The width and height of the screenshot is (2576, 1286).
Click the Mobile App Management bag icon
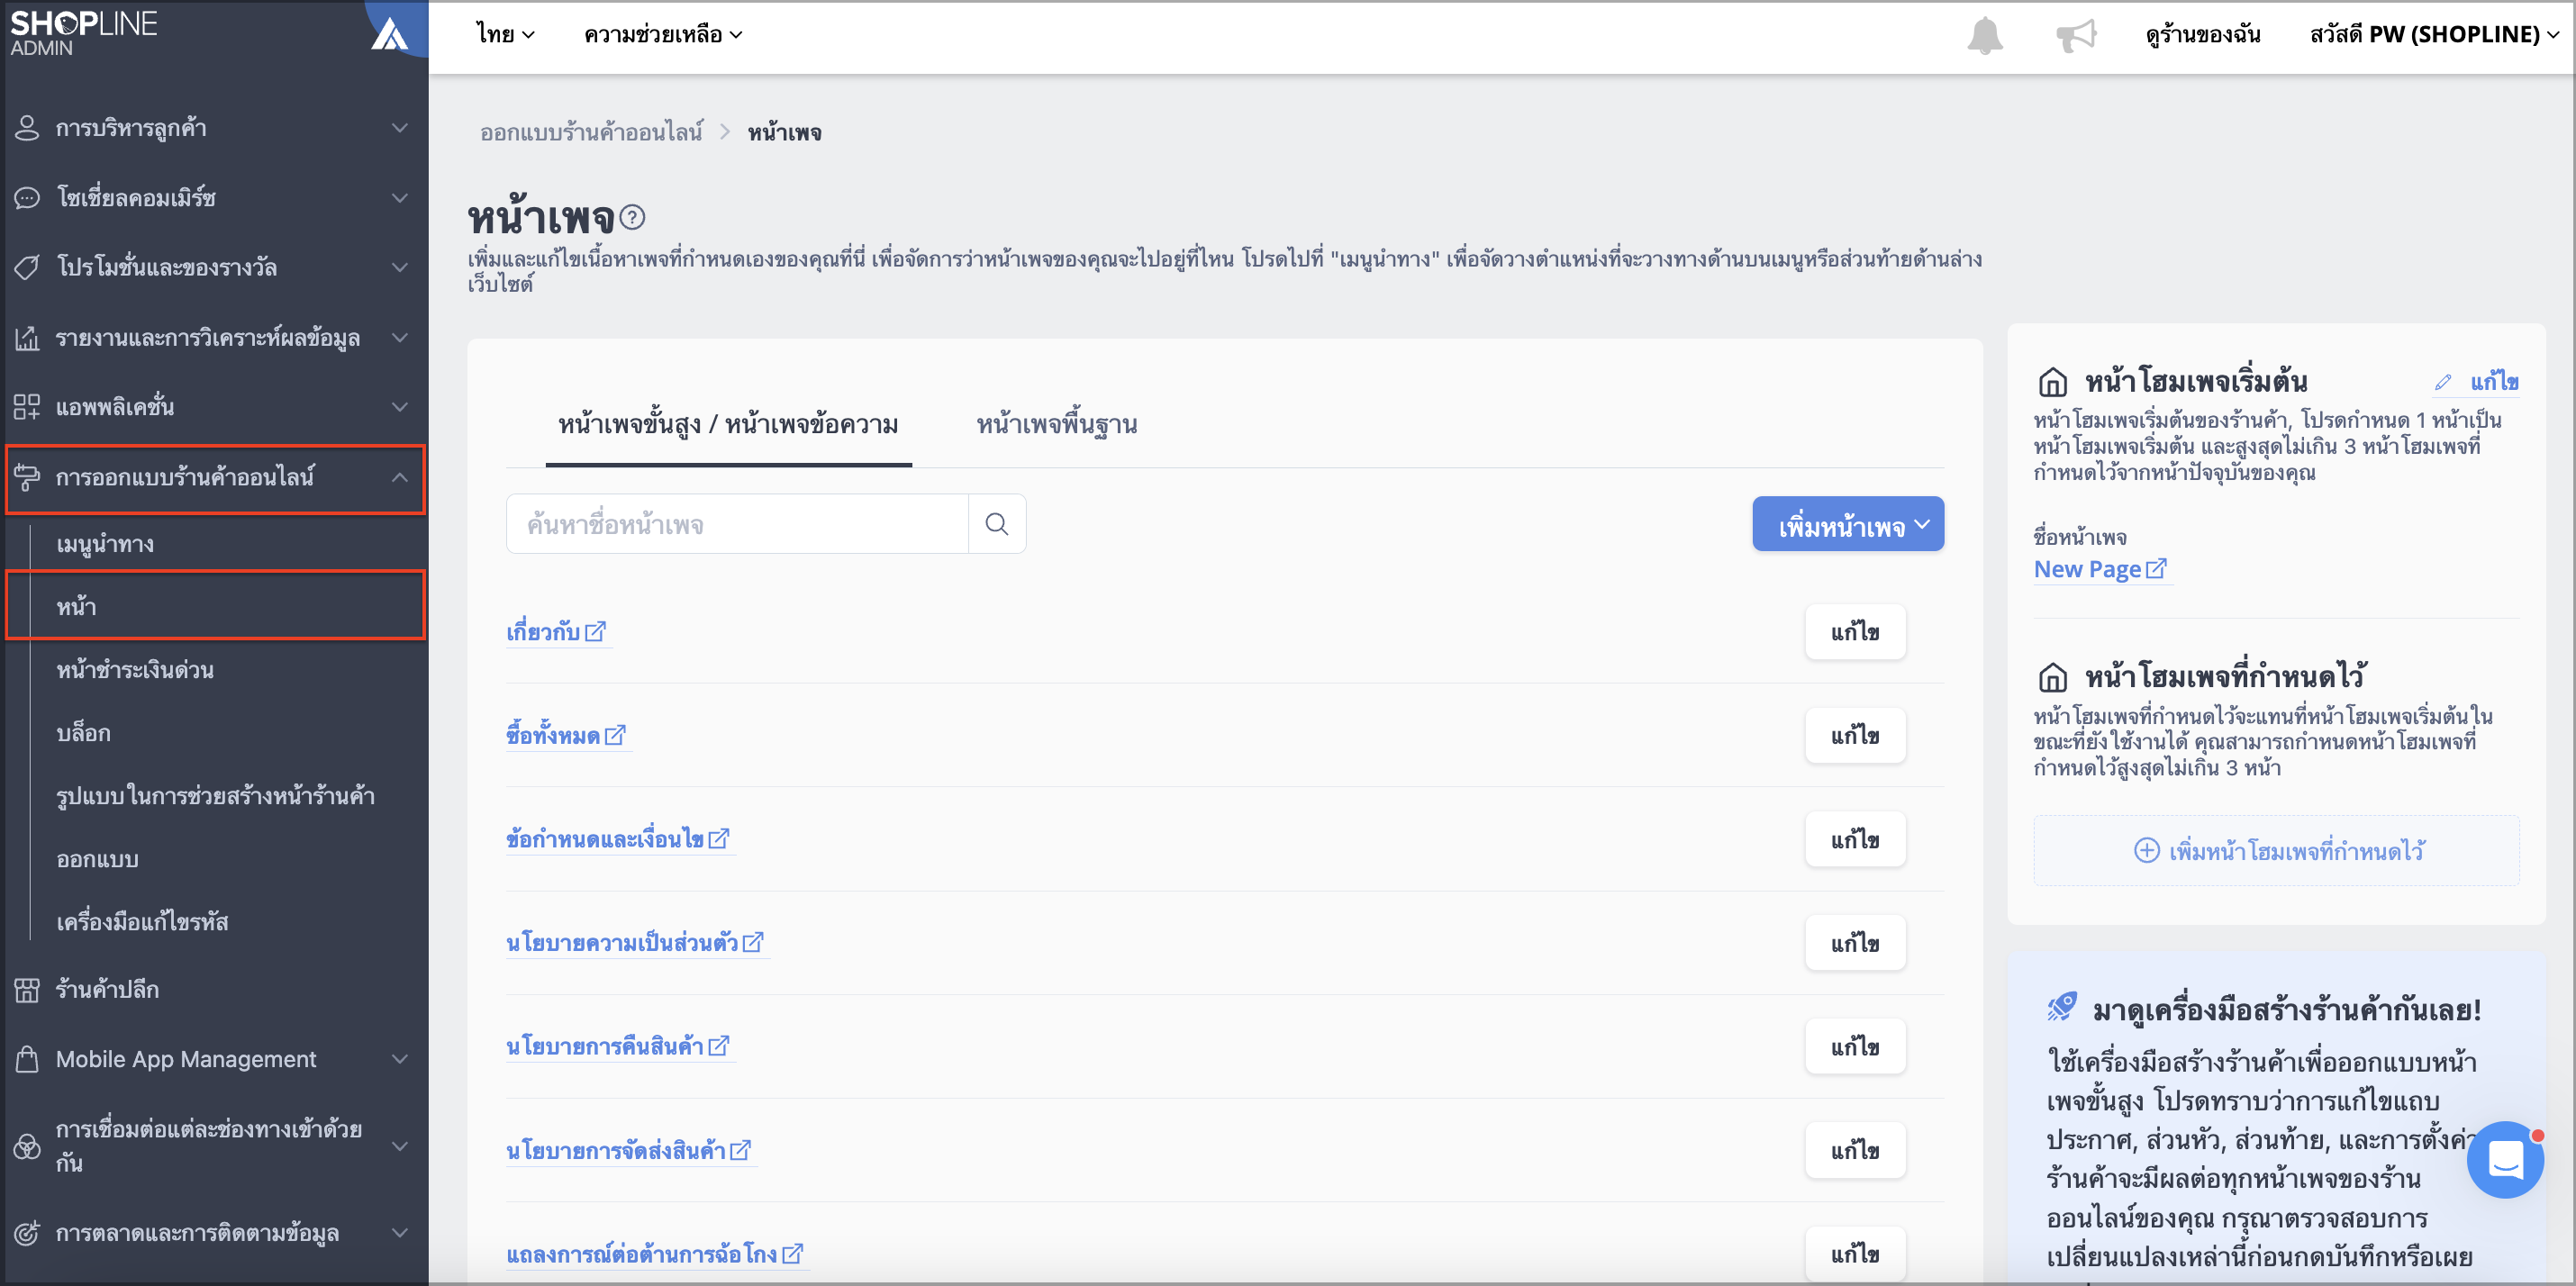27,1059
